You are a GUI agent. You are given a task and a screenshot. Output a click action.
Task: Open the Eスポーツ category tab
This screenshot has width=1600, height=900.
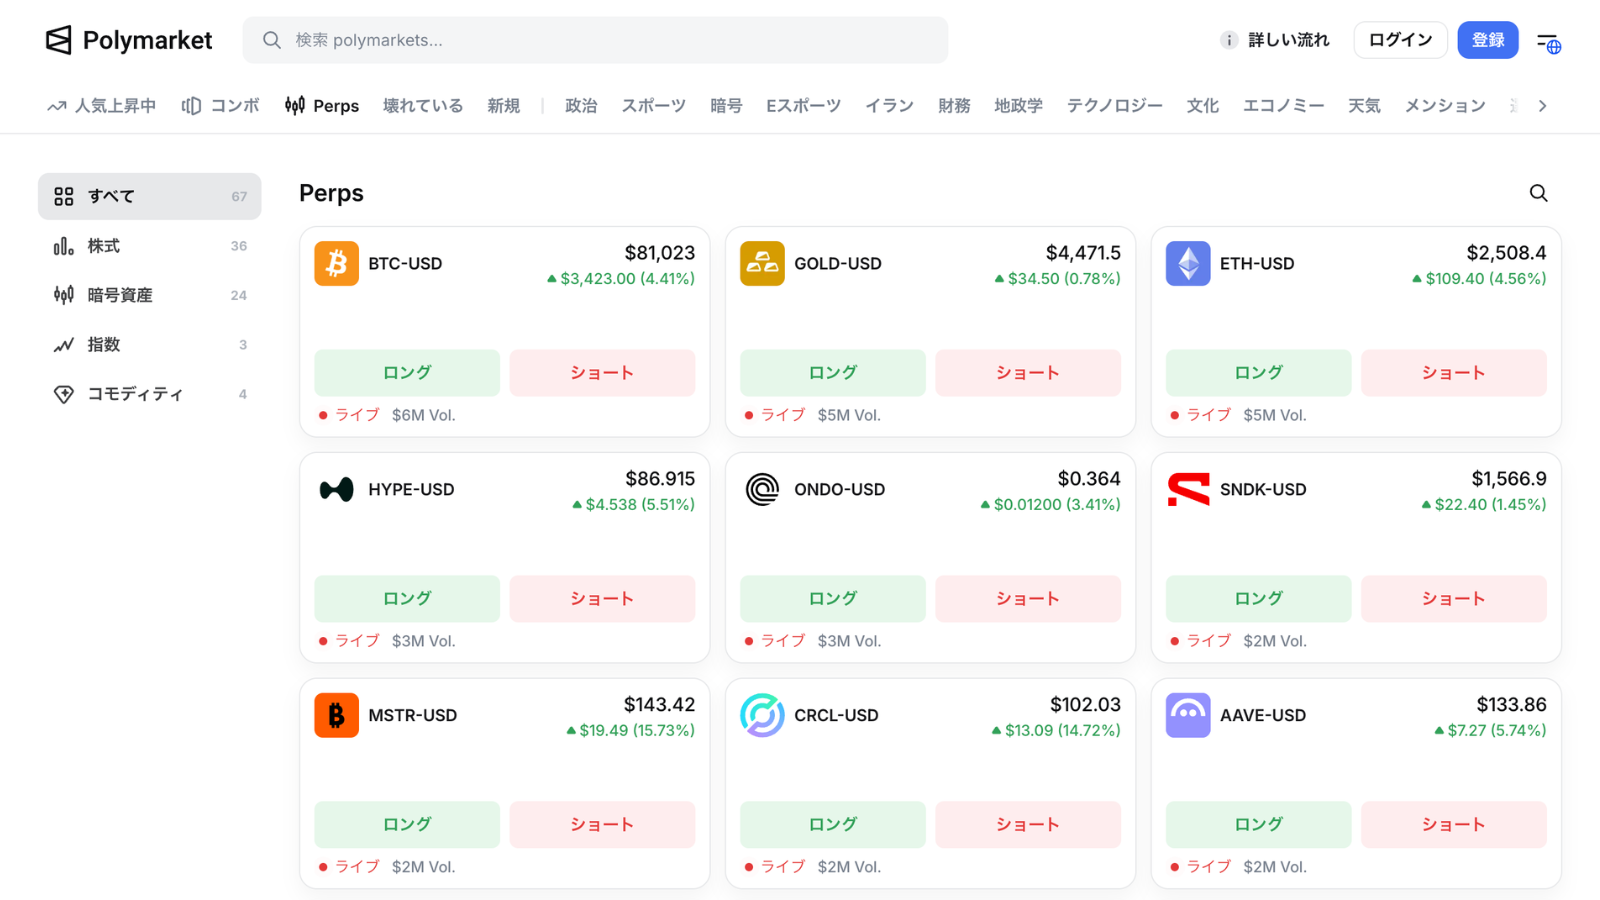tap(804, 106)
